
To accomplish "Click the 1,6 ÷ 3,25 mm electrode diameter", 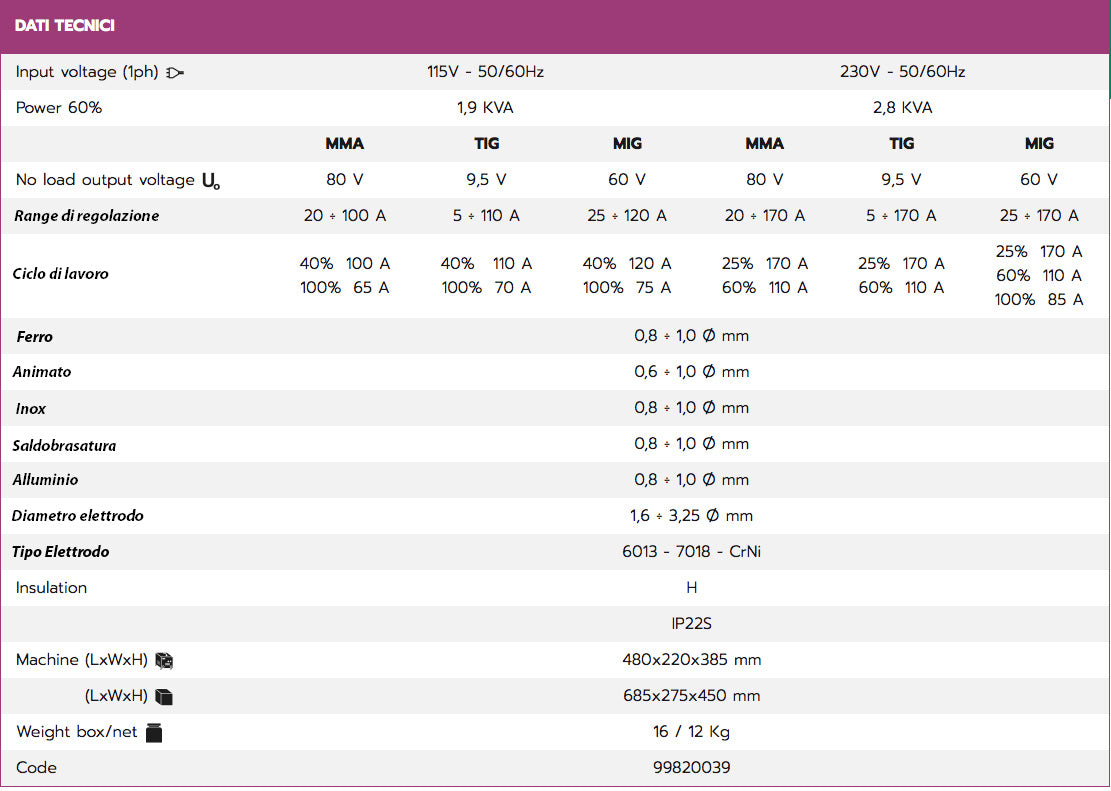I will coord(691,516).
